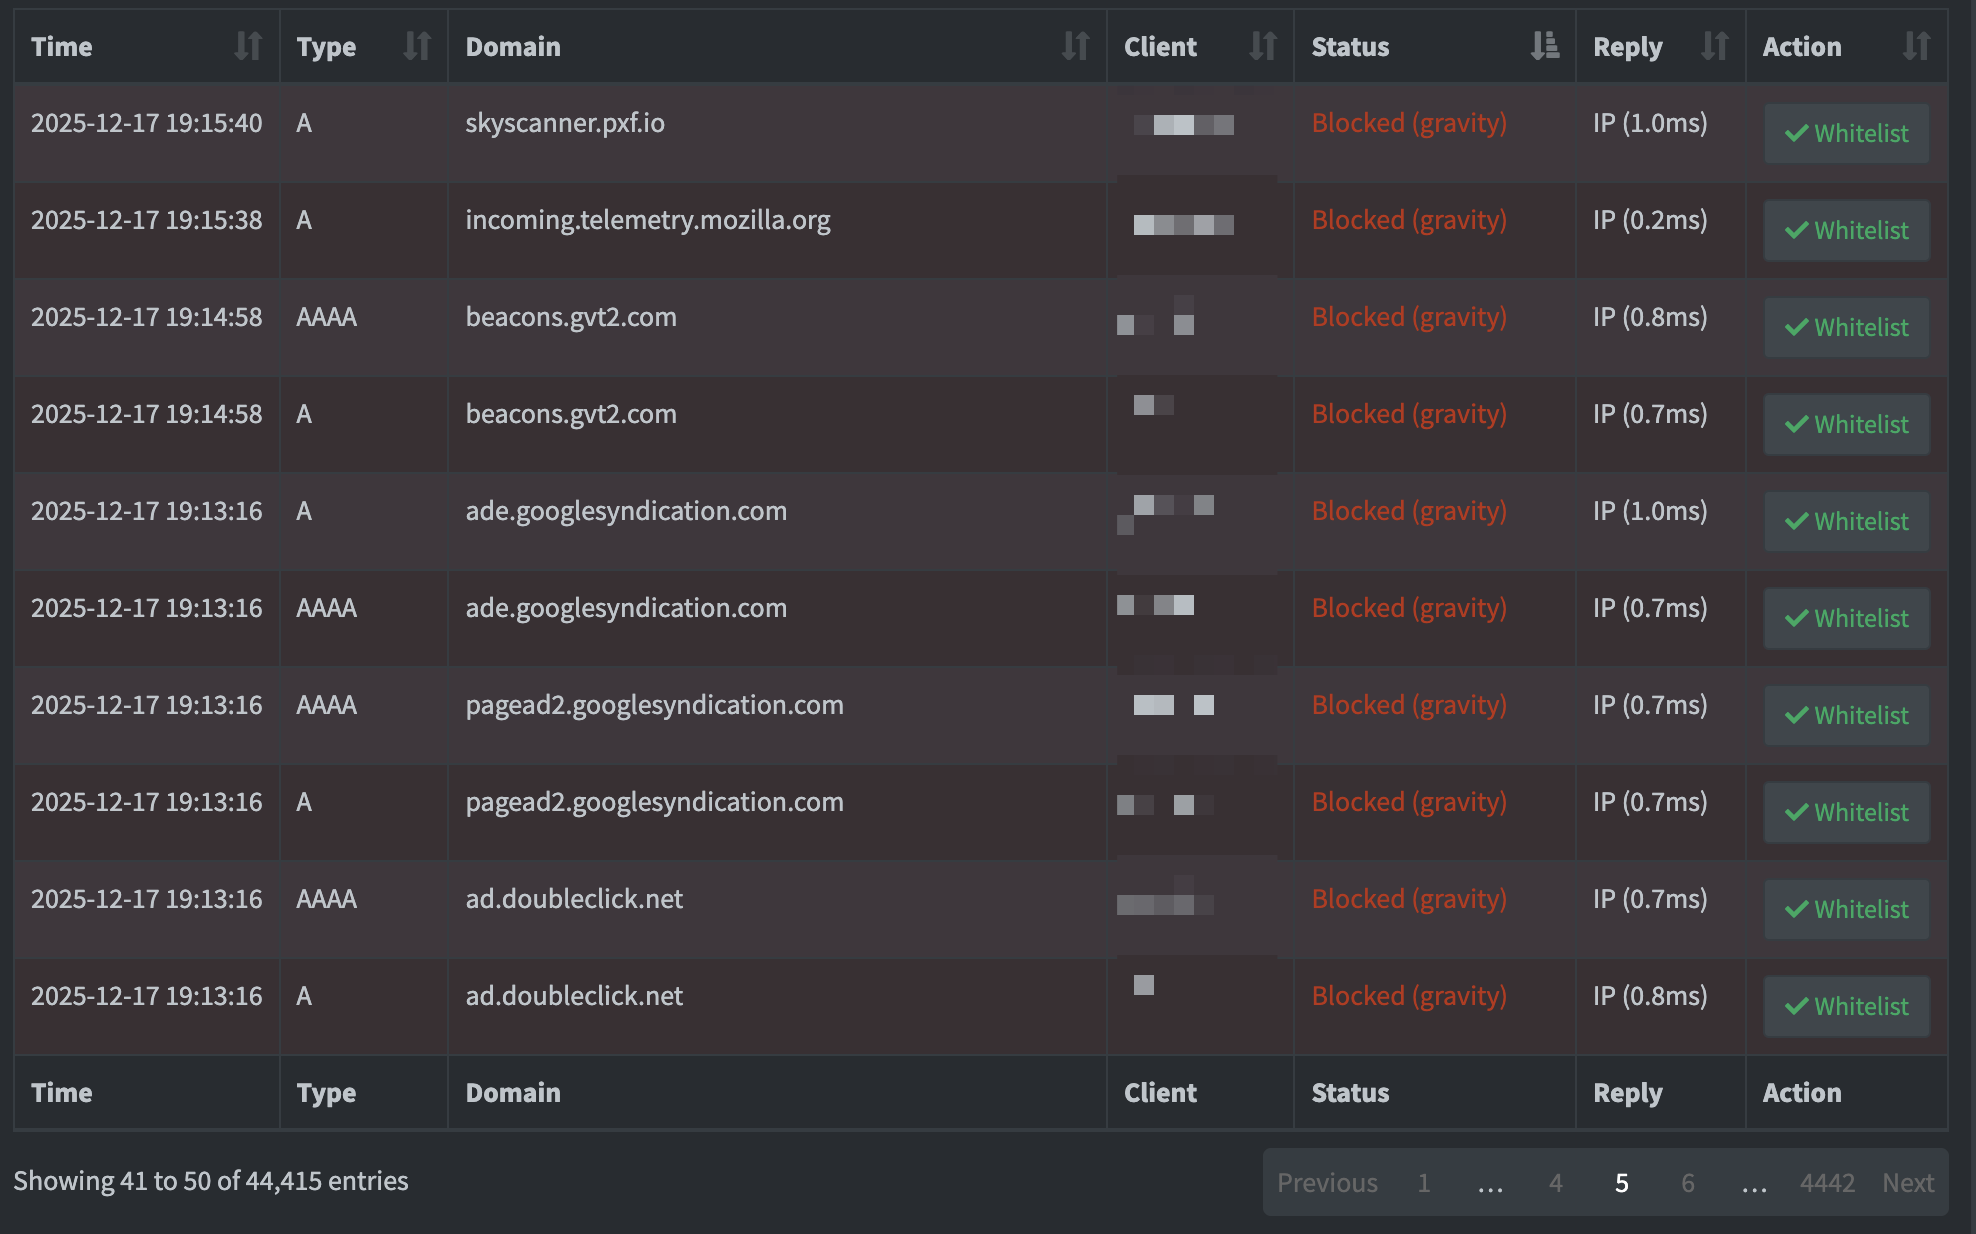The width and height of the screenshot is (1976, 1234).
Task: Jump to the last page 4442
Action: 1829,1183
